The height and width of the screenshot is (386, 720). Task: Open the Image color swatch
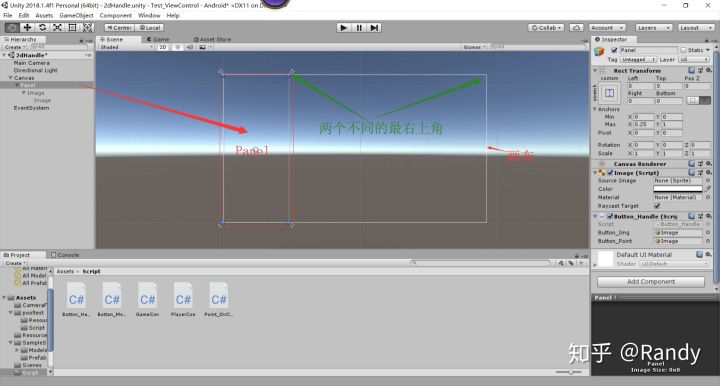coord(678,189)
